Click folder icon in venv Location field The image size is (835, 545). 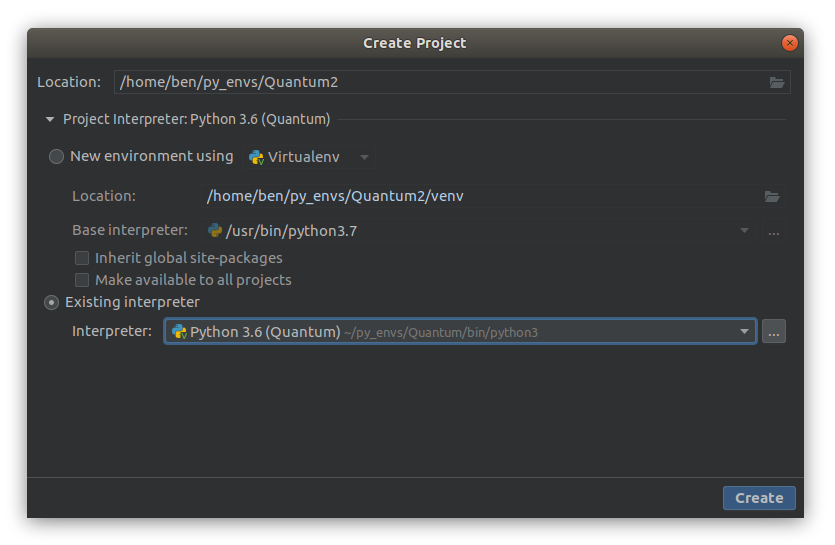771,196
